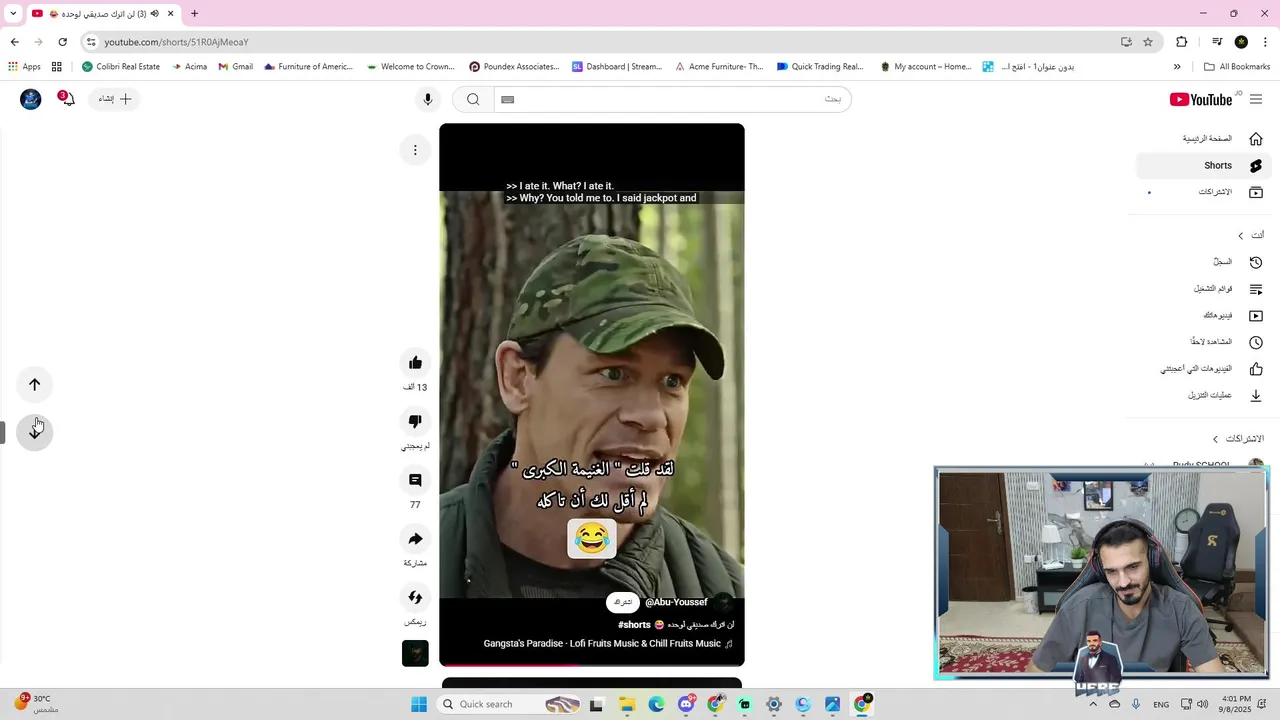The width and height of the screenshot is (1280, 720).
Task: Open the three-dot menu beside the short
Action: 415,150
